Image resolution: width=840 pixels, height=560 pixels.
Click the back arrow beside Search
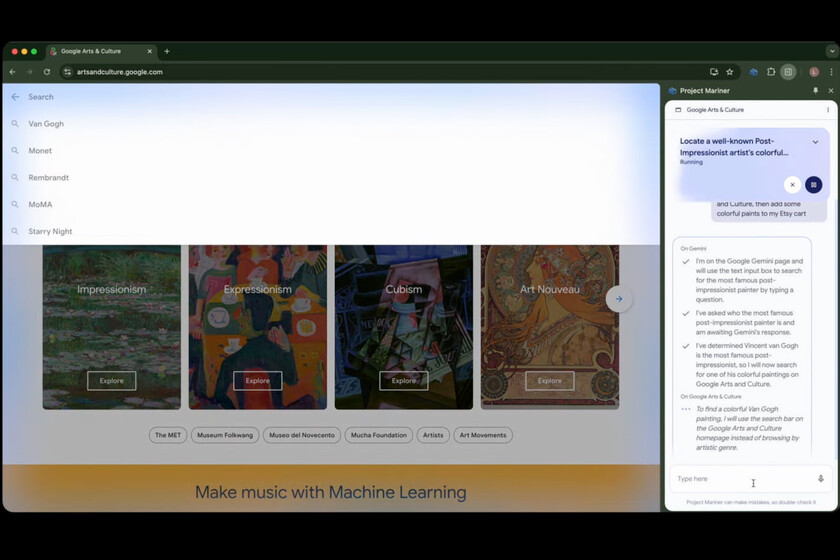click(x=15, y=97)
